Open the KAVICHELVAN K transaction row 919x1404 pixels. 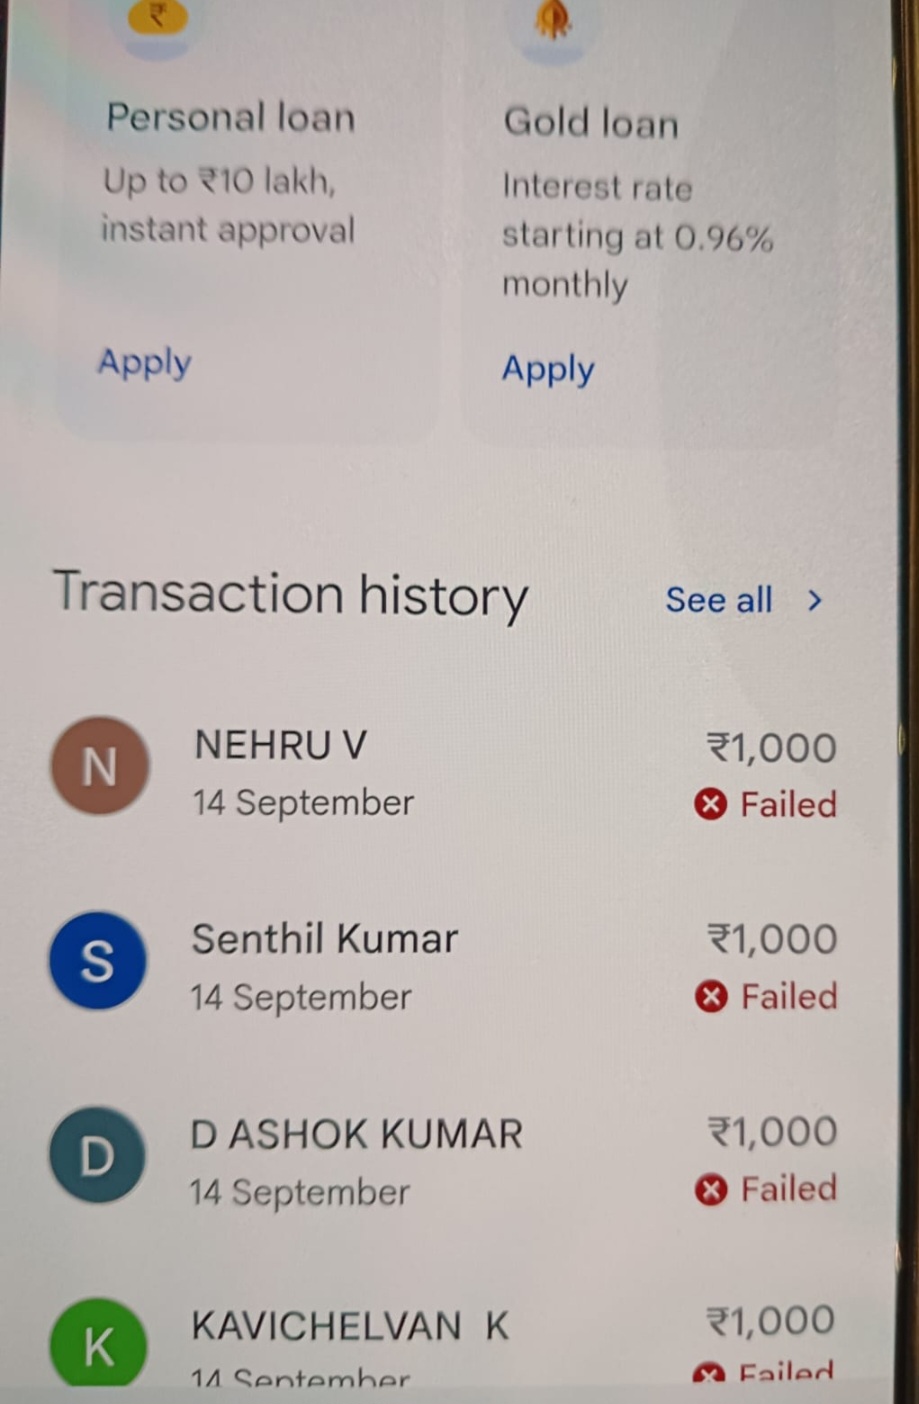[444, 1343]
